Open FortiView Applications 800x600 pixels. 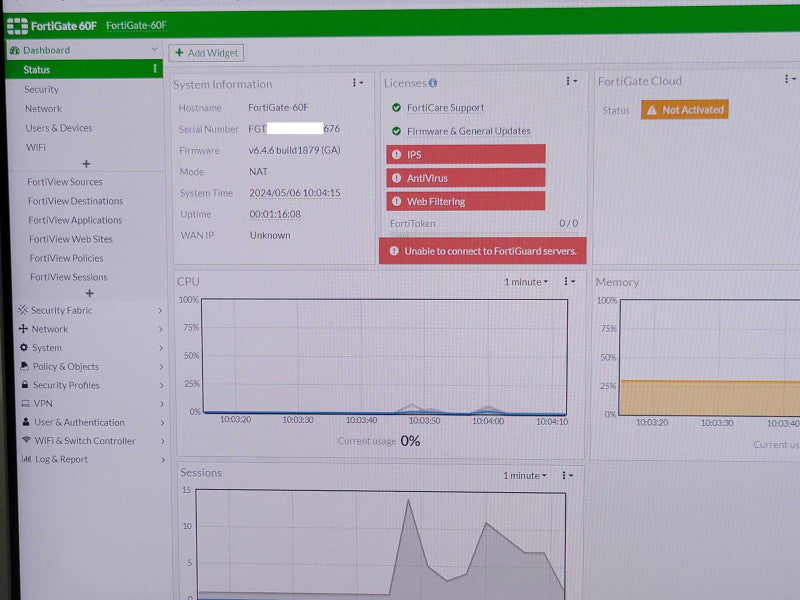tap(75, 220)
